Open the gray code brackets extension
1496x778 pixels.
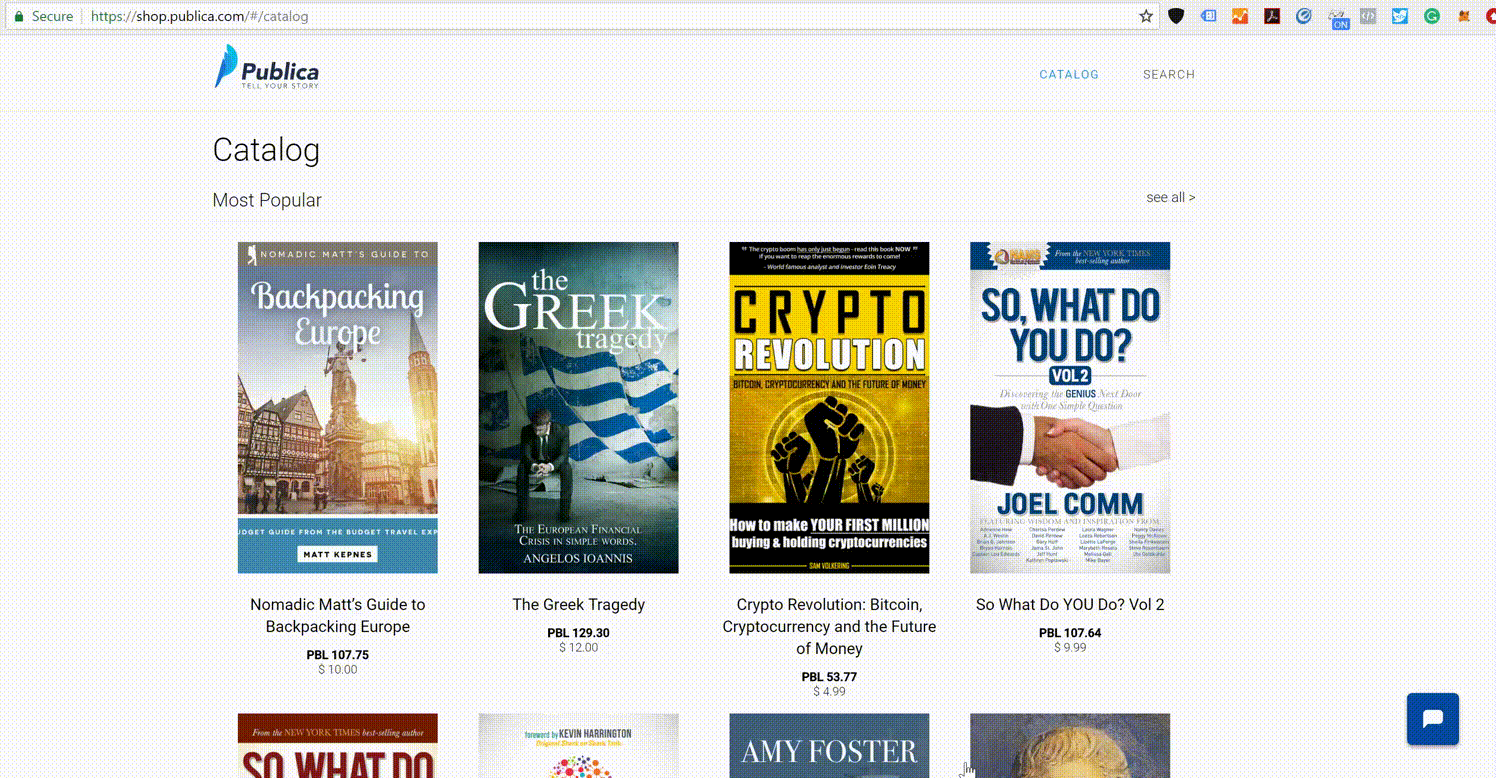(1368, 16)
